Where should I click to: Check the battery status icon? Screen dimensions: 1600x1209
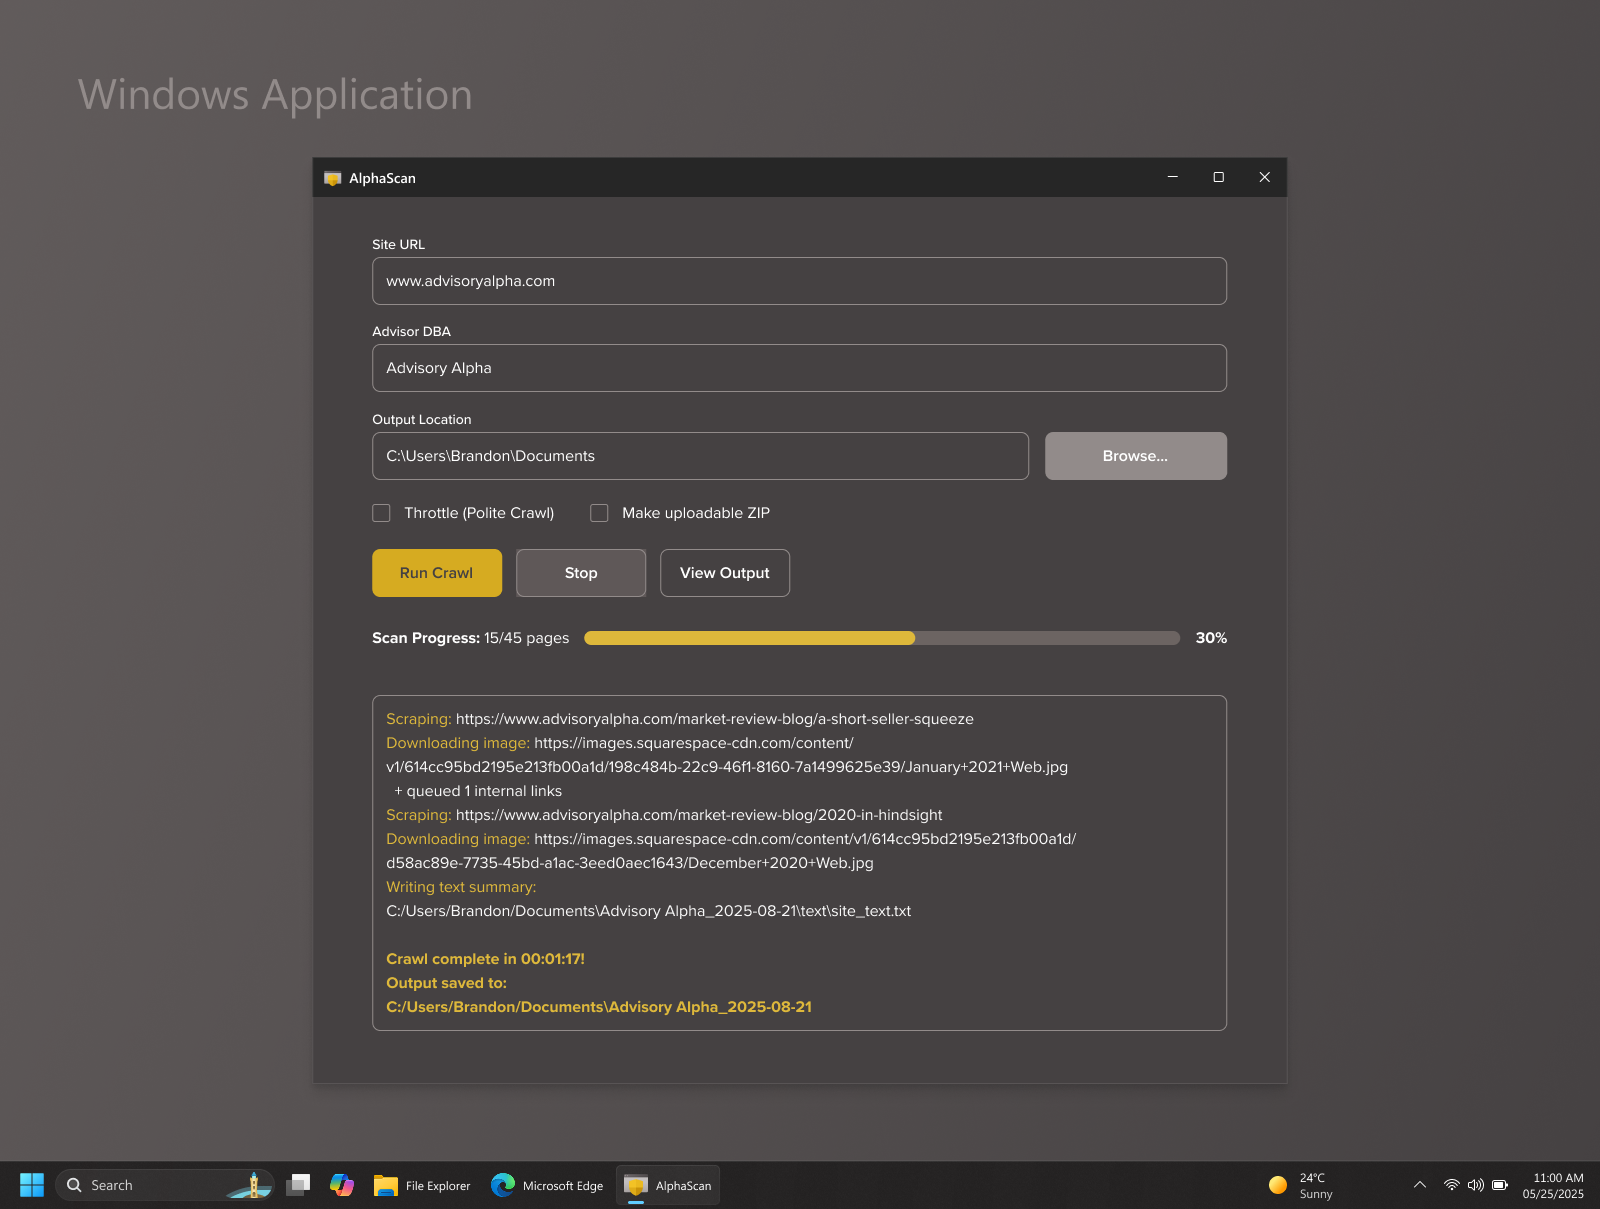click(x=1500, y=1185)
